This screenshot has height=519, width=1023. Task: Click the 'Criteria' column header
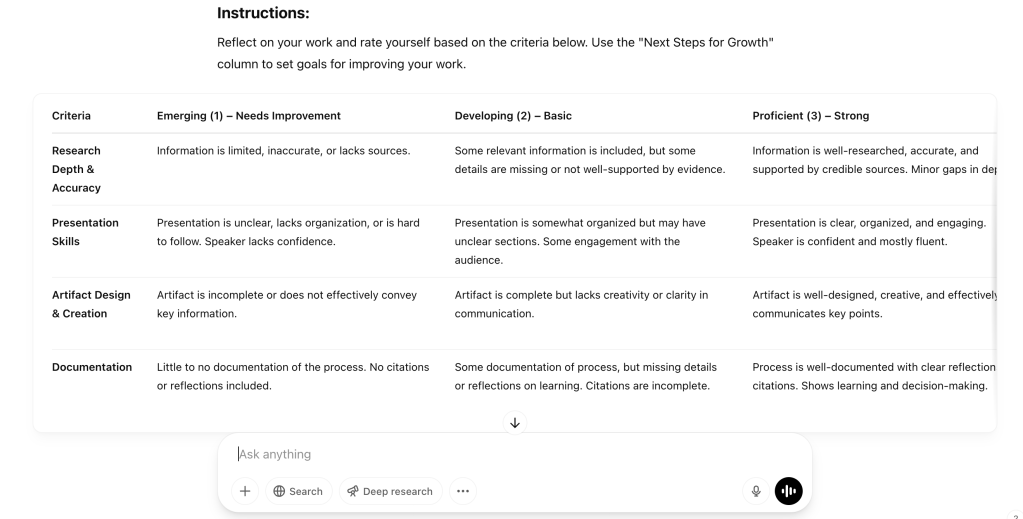[x=71, y=116]
